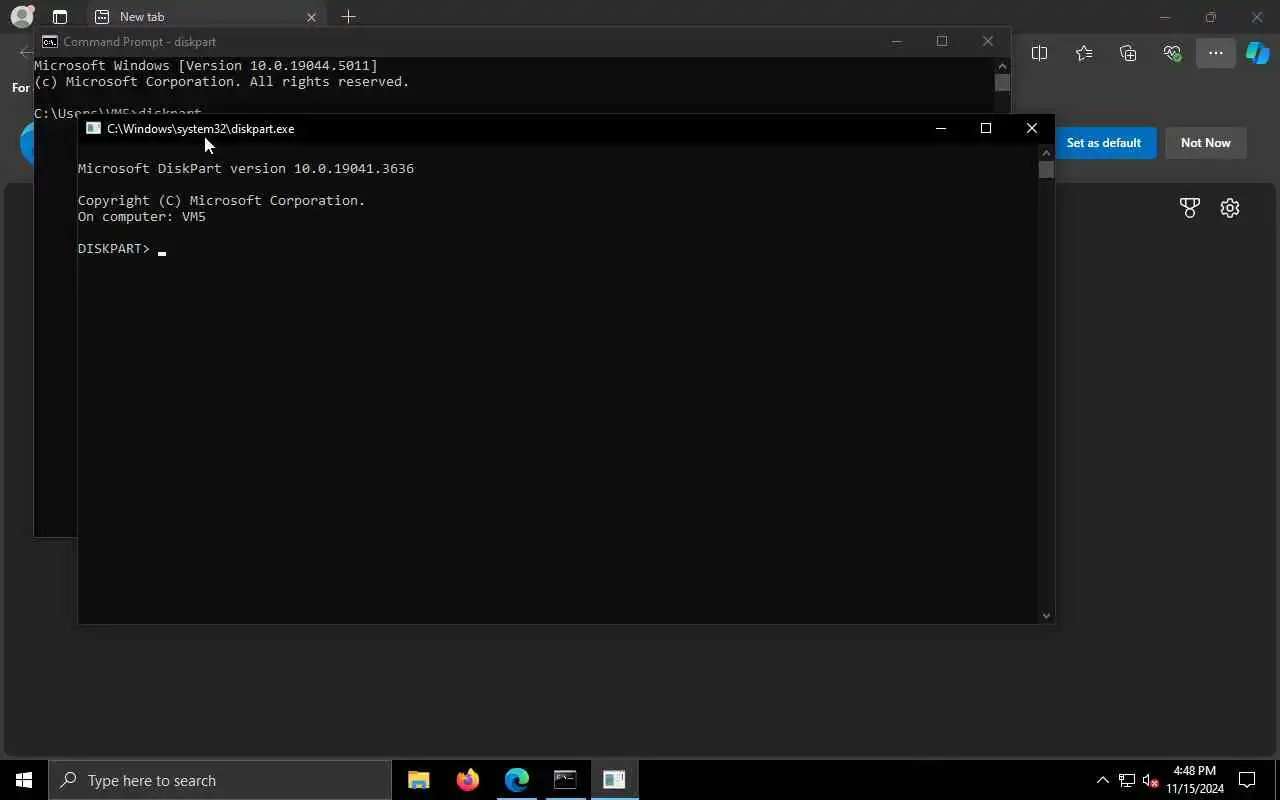The image size is (1280, 800).
Task: Click the DISKPART> prompt line
Action: (122, 249)
